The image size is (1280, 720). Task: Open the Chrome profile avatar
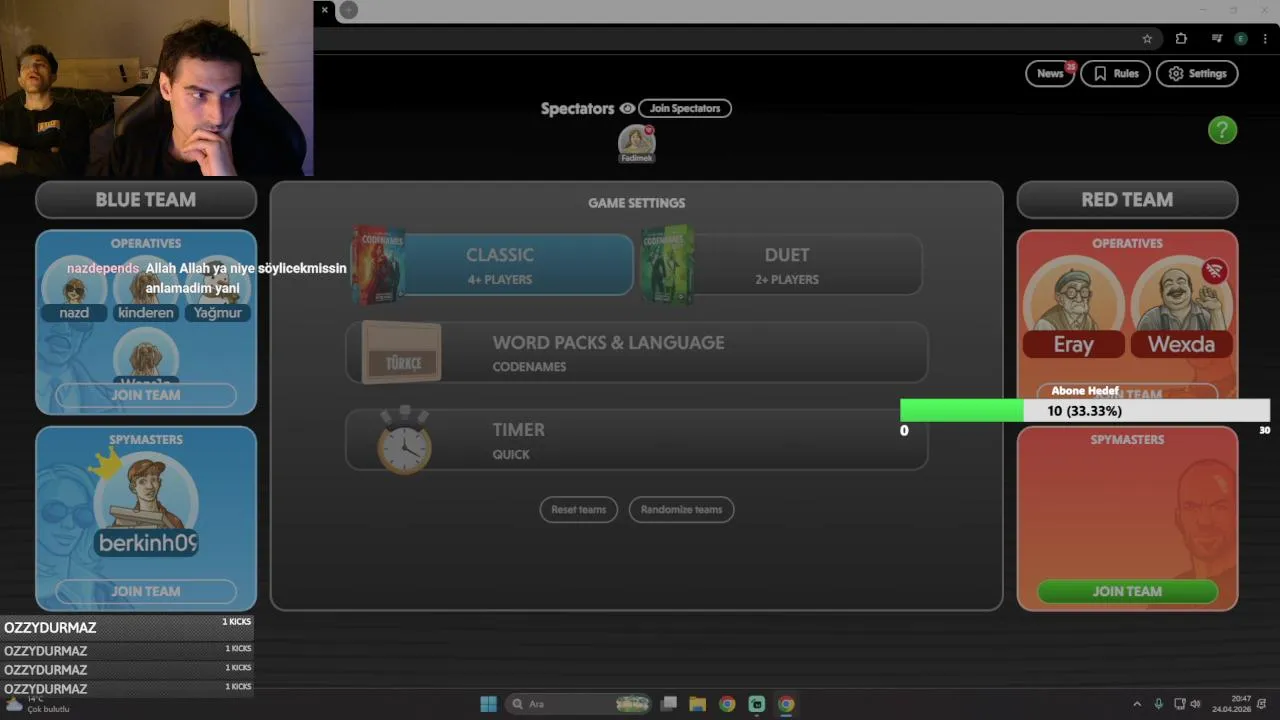[x=1241, y=39]
